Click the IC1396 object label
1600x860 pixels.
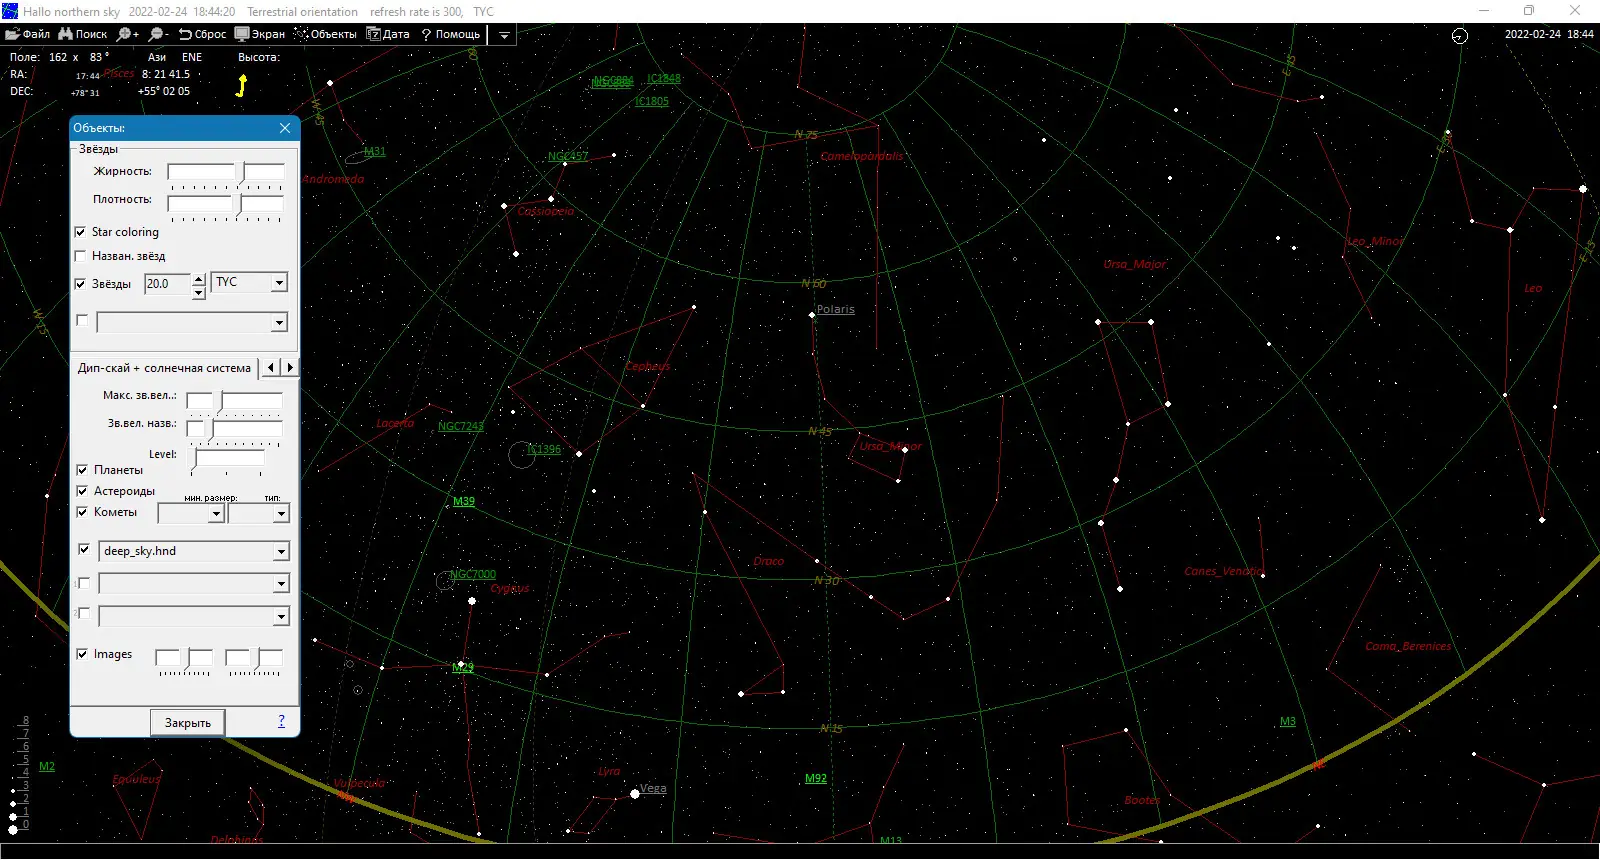(x=544, y=450)
